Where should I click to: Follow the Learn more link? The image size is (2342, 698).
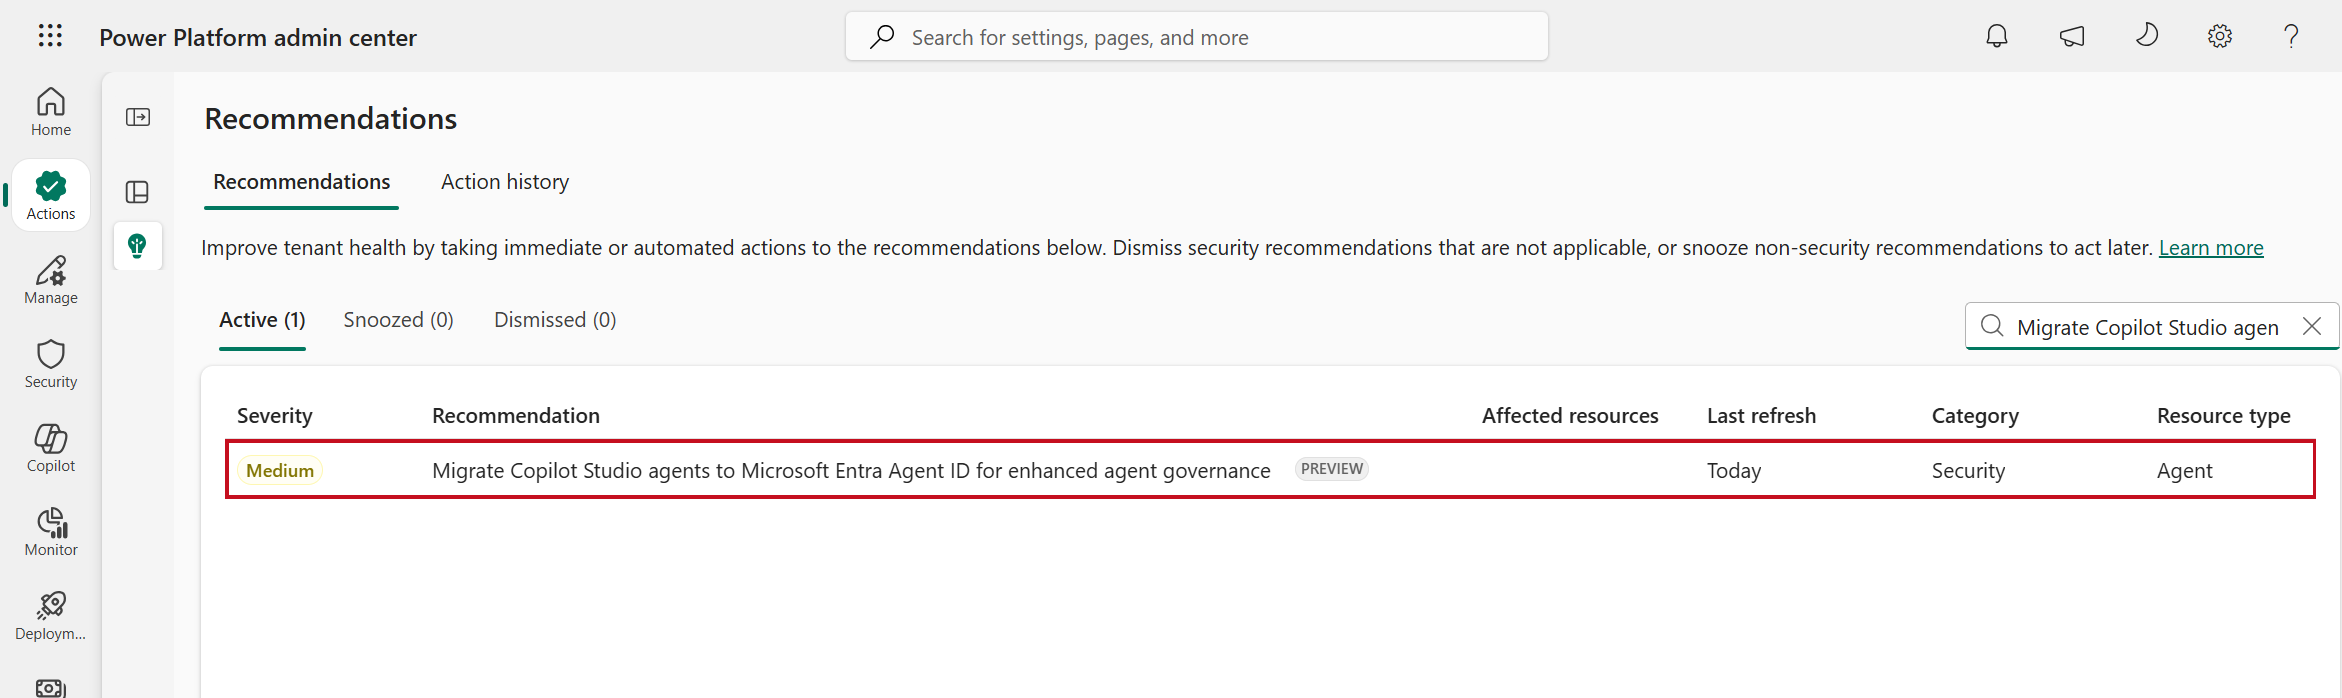point(2211,248)
